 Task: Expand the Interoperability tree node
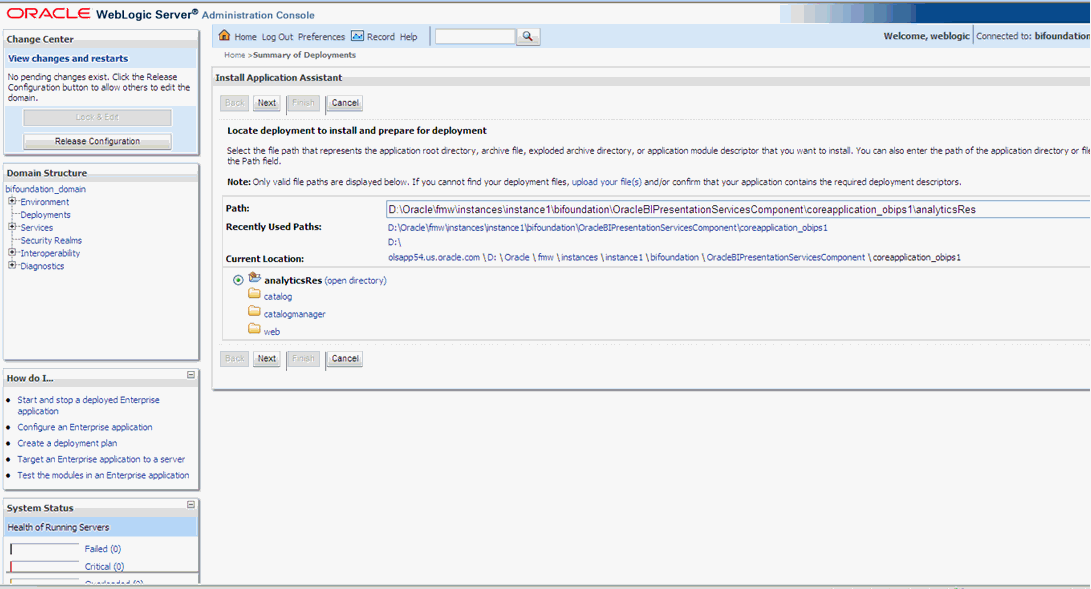[12, 252]
